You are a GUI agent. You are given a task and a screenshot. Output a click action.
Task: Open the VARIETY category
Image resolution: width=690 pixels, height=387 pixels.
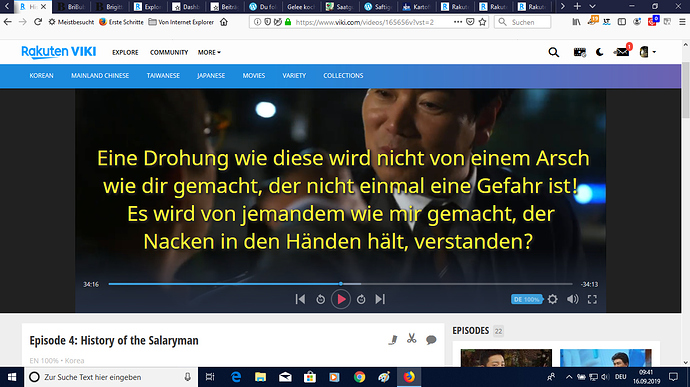click(x=294, y=76)
